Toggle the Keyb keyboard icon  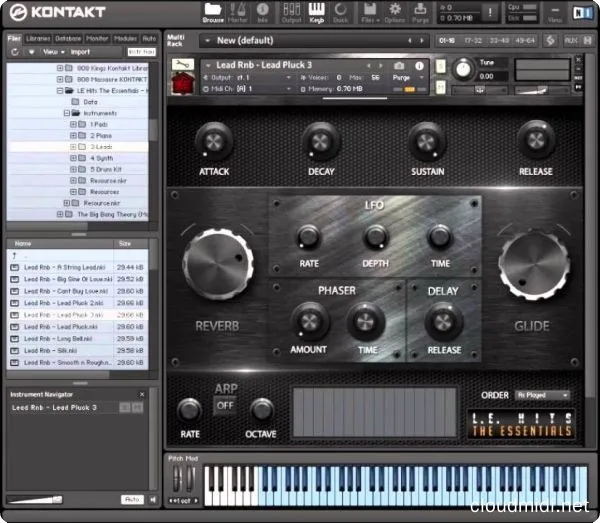(316, 13)
